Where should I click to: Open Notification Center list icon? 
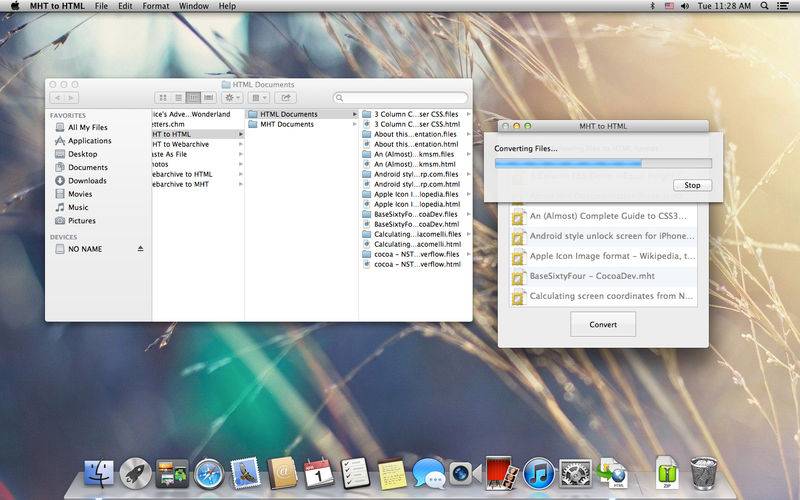point(783,6)
